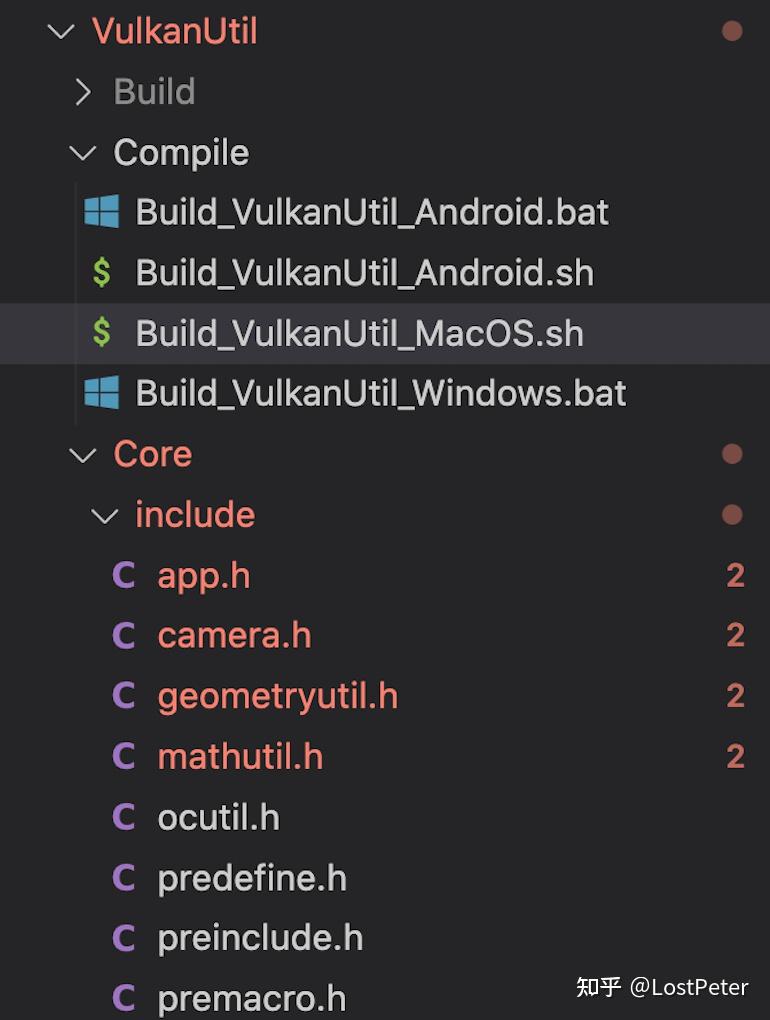Click the shell script icon for Build_VulkanUtil_MacOS.sh

[100, 333]
